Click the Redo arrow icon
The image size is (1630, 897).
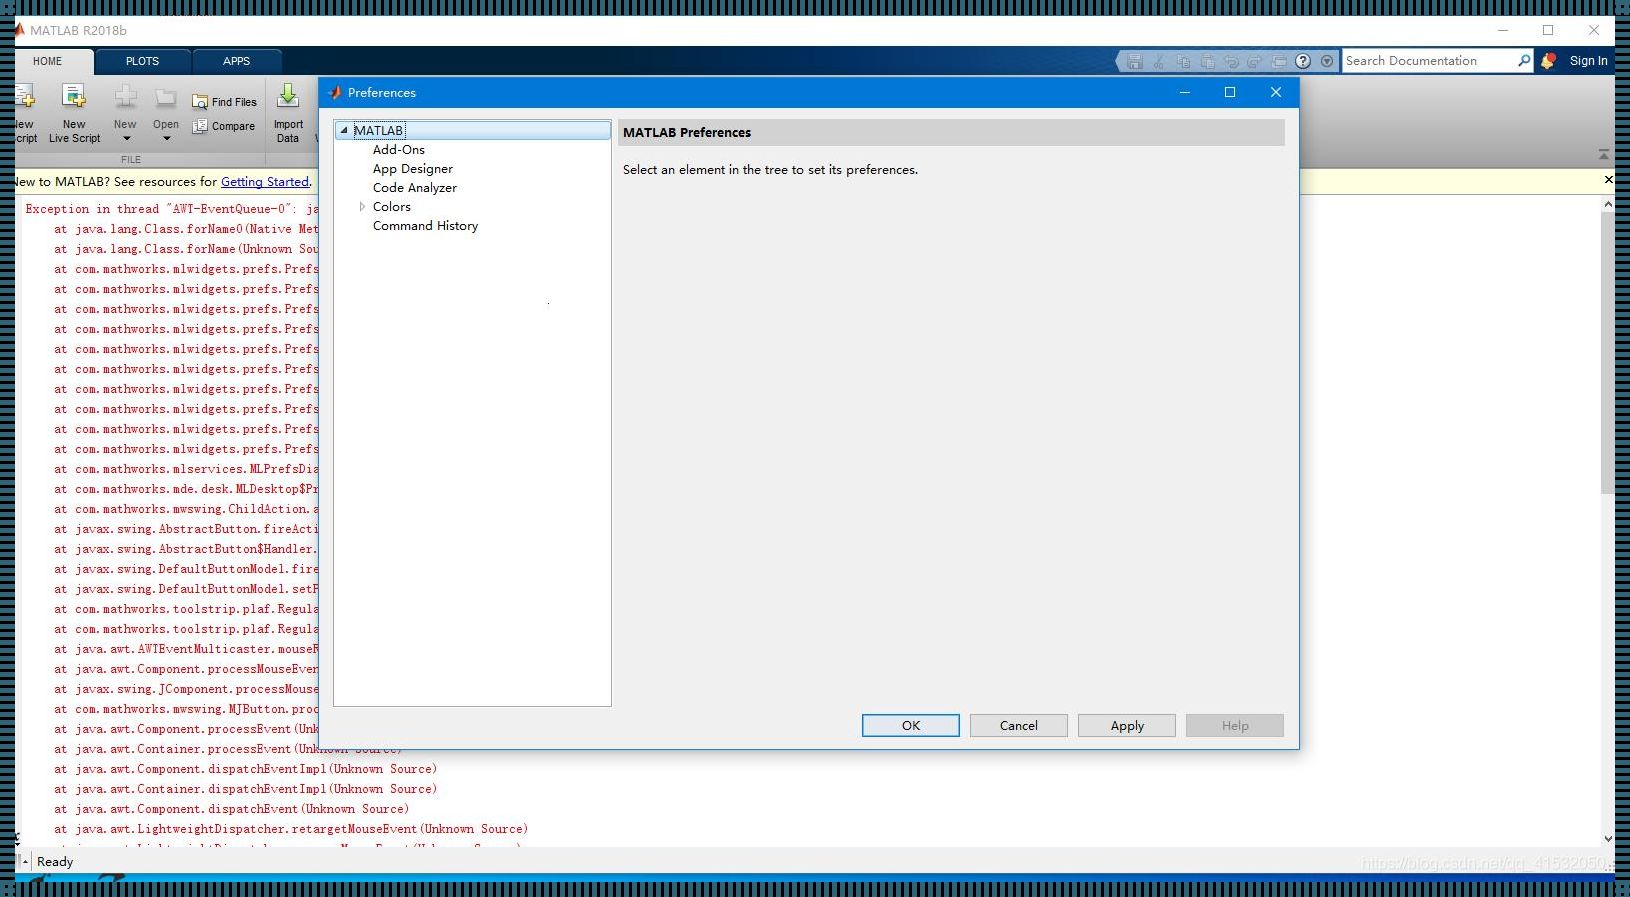click(x=1254, y=61)
